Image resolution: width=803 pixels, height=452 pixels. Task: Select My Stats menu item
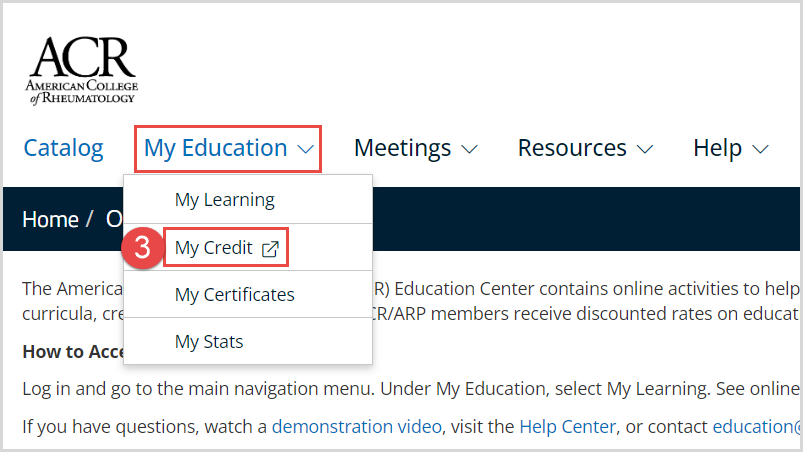pyautogui.click(x=209, y=342)
